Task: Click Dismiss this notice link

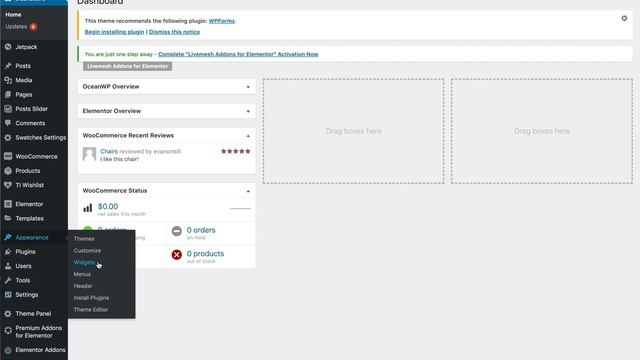Action: pyautogui.click(x=174, y=32)
